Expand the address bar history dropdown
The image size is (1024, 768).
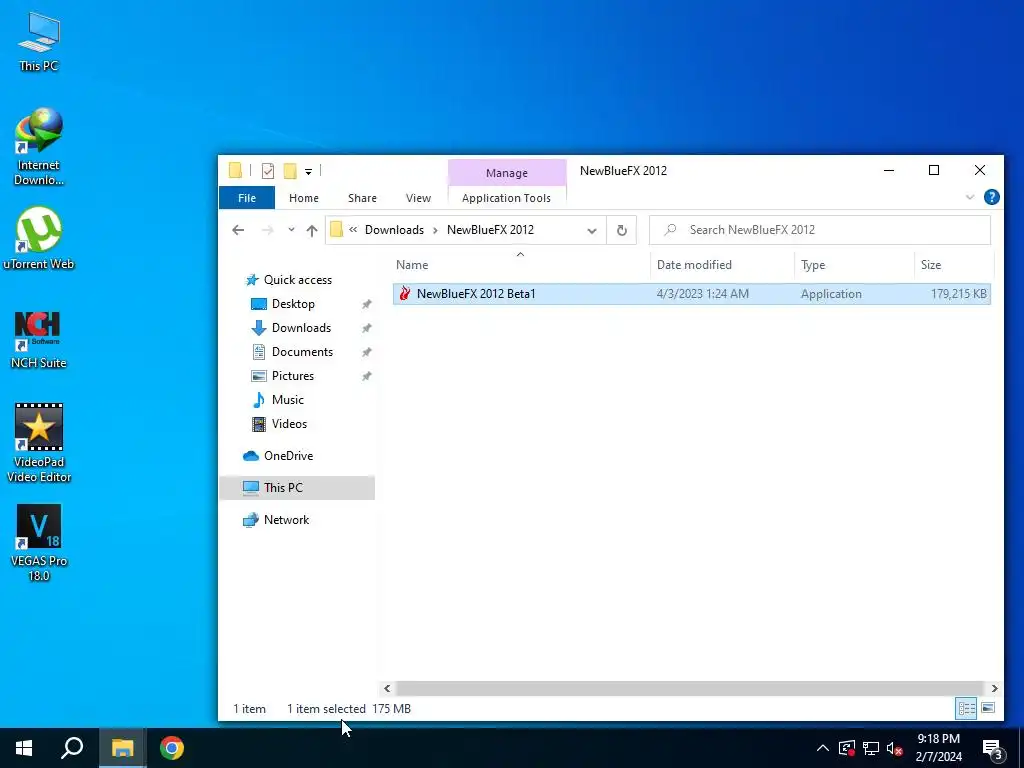[x=592, y=231]
